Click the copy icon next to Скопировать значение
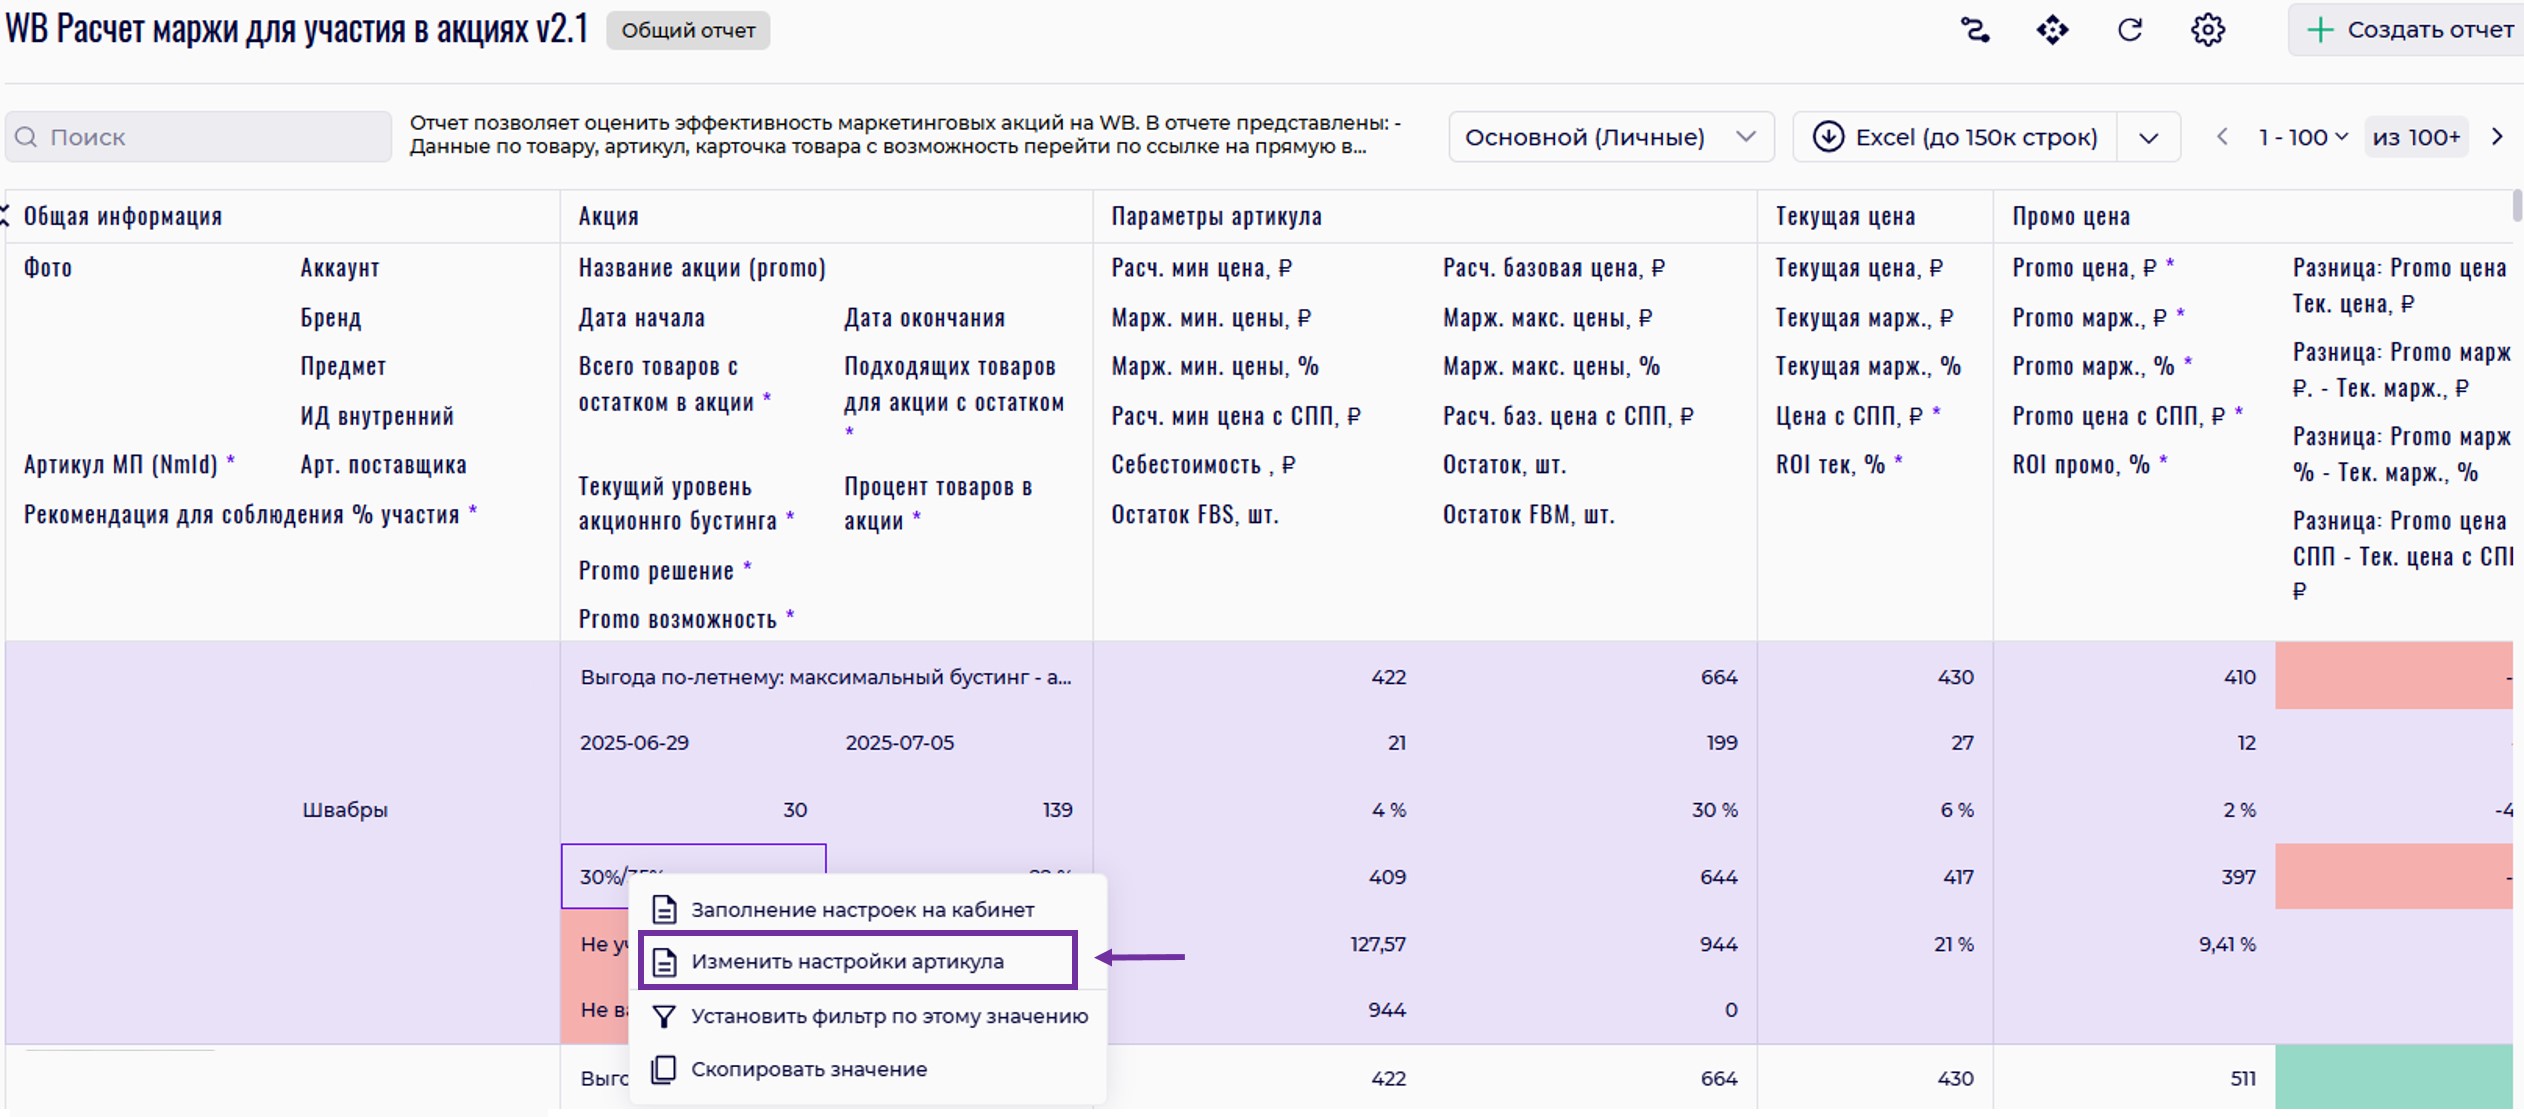This screenshot has width=2524, height=1117. pyautogui.click(x=664, y=1069)
